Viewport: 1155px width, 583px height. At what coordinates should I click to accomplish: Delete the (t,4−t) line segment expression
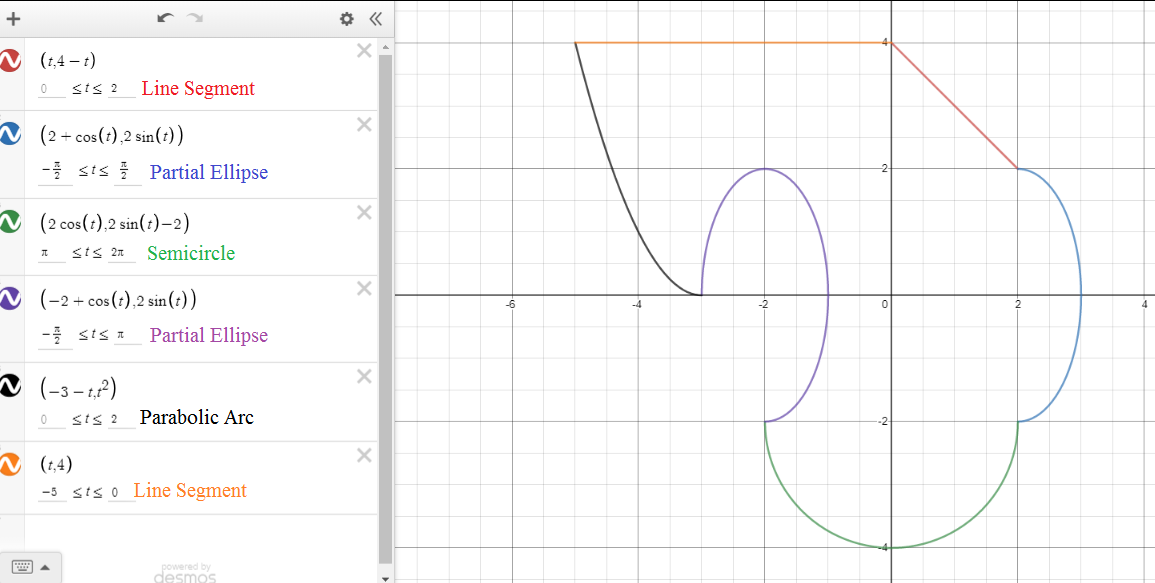point(364,51)
